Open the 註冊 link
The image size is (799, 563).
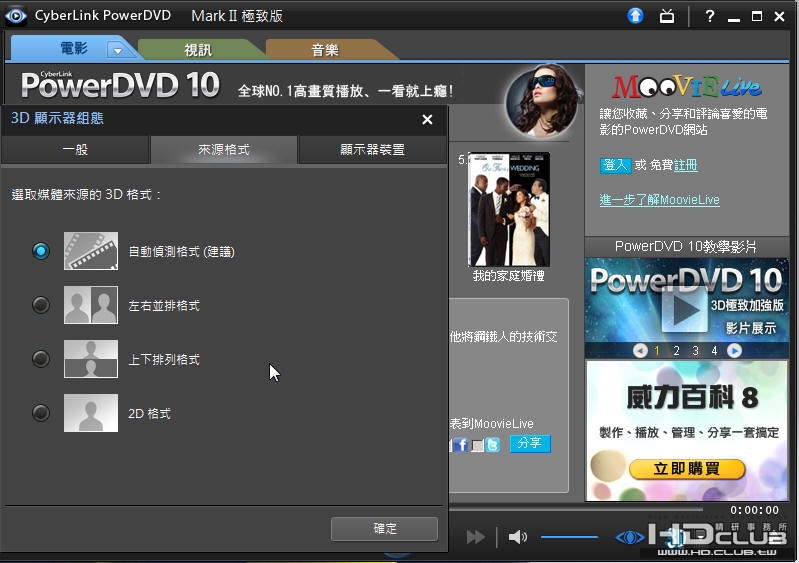click(x=685, y=165)
